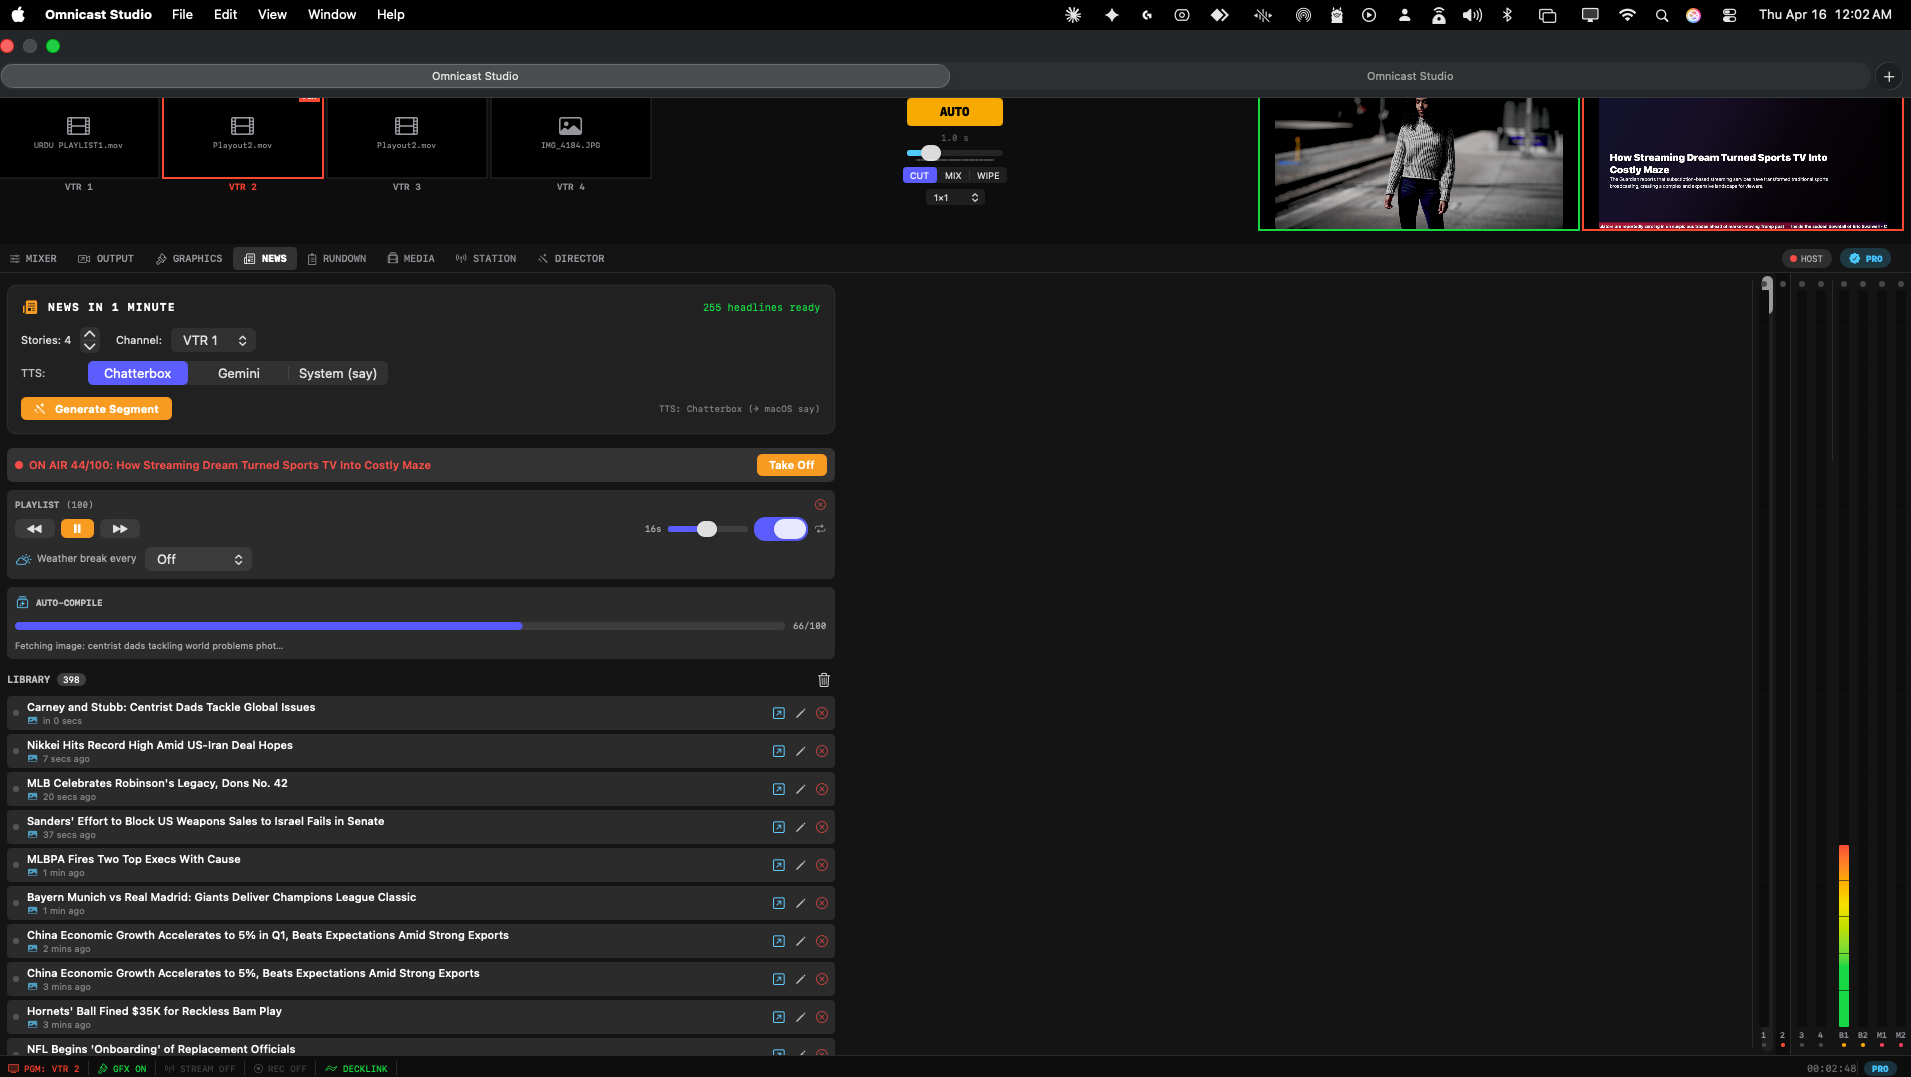The width and height of the screenshot is (1911, 1077).
Task: Adjust the 16s playlist duration slider
Action: 707,529
